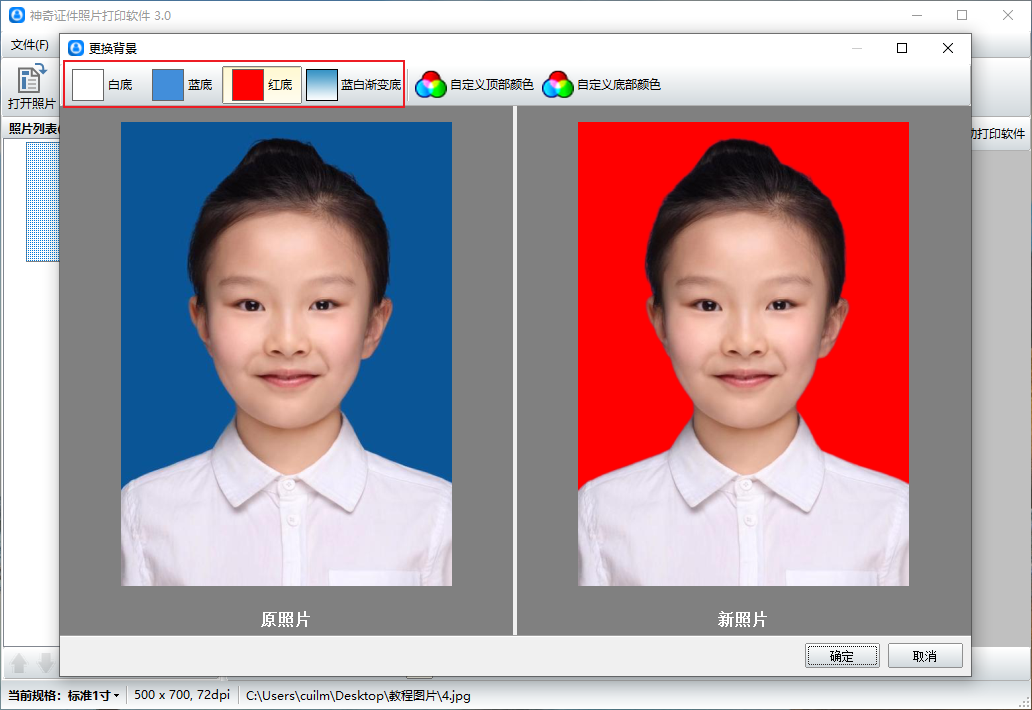Open custom top color (自定义顶部颜色) picker

474,85
